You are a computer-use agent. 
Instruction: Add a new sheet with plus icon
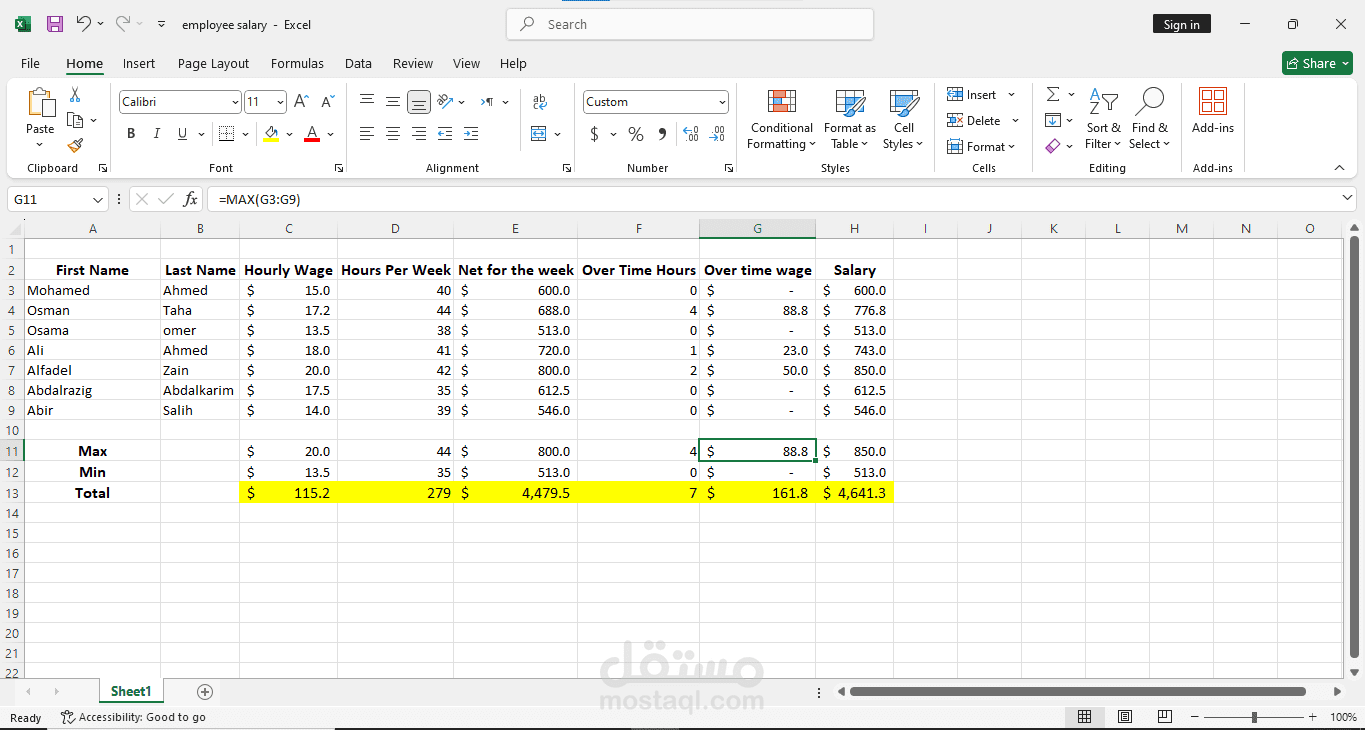pyautogui.click(x=205, y=692)
